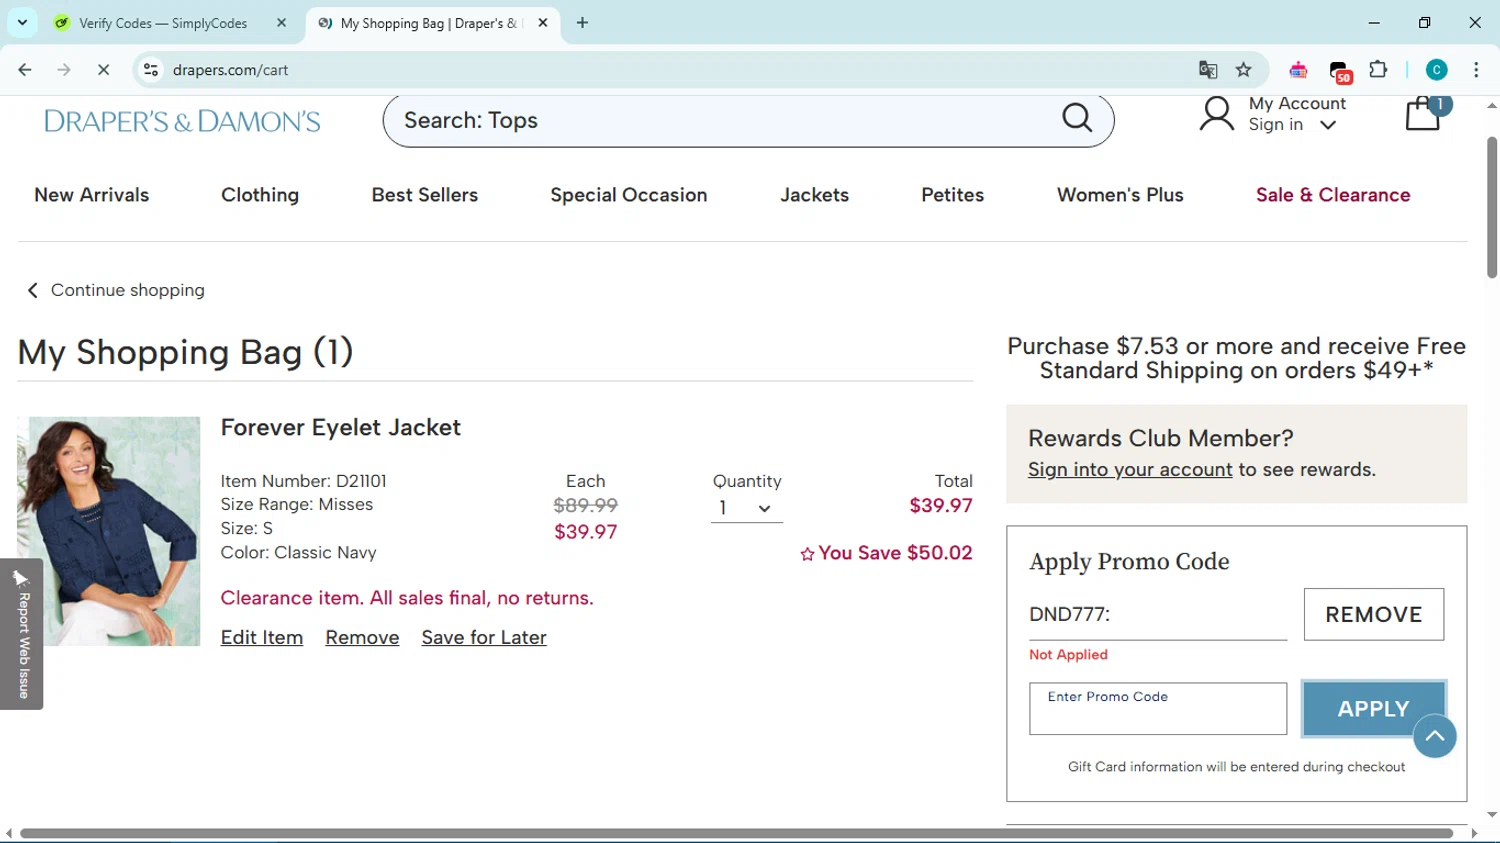Click the Forever Eyelet Jacket title
1500x843 pixels.
[x=341, y=427]
